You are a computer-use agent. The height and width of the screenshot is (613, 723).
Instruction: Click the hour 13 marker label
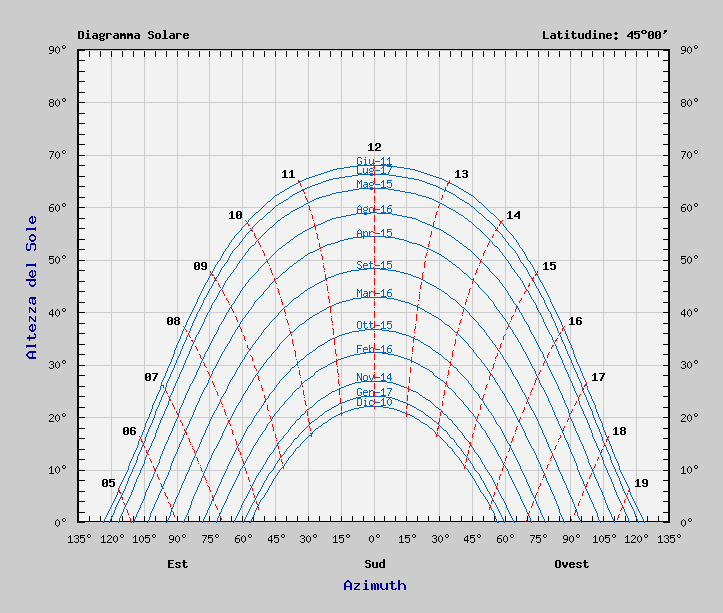pyautogui.click(x=461, y=174)
